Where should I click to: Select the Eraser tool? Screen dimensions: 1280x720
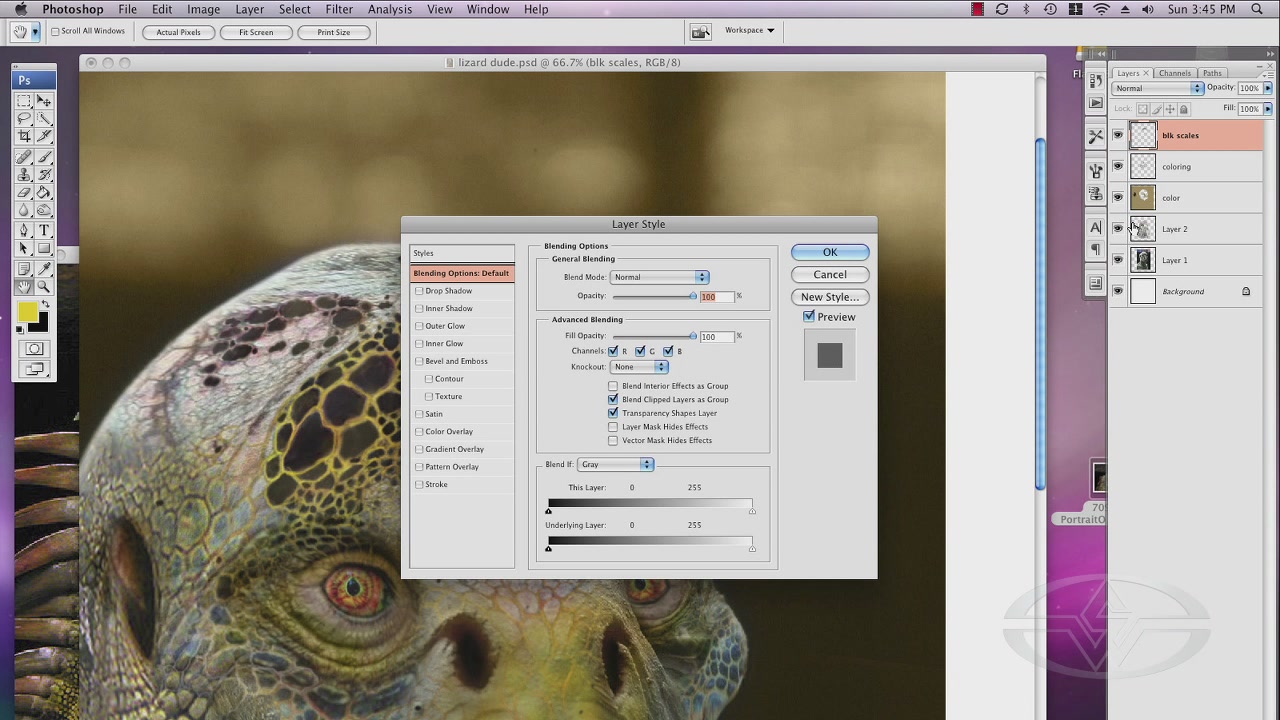pos(24,193)
